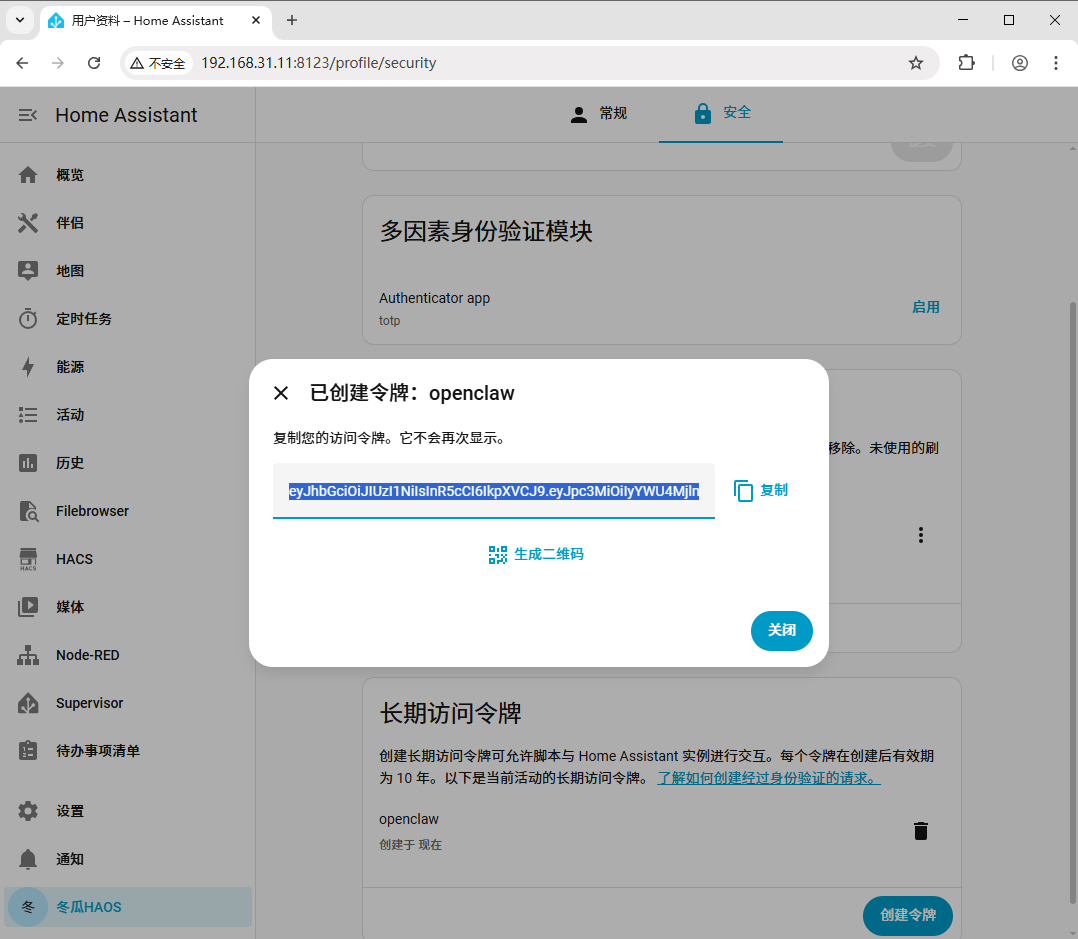Open the browser extensions puzzle icon

point(966,63)
